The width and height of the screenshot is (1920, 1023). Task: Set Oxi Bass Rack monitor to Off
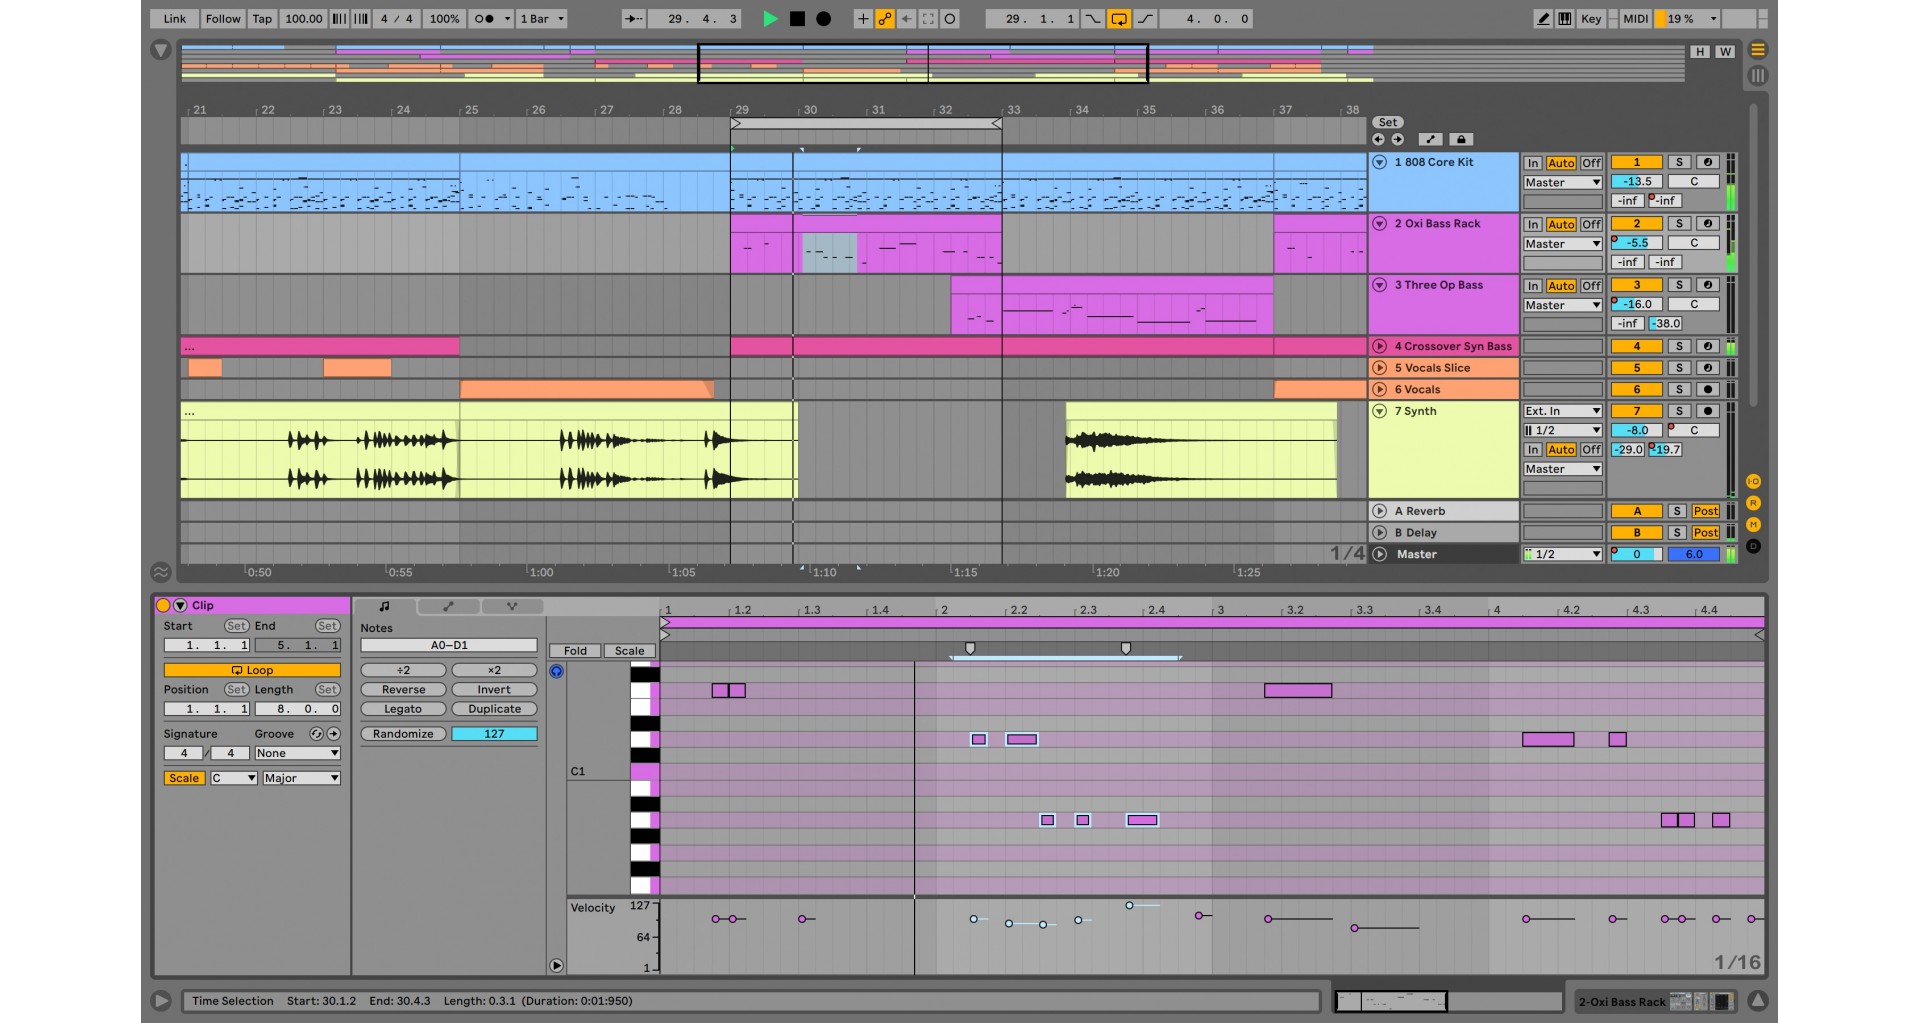pos(1591,225)
